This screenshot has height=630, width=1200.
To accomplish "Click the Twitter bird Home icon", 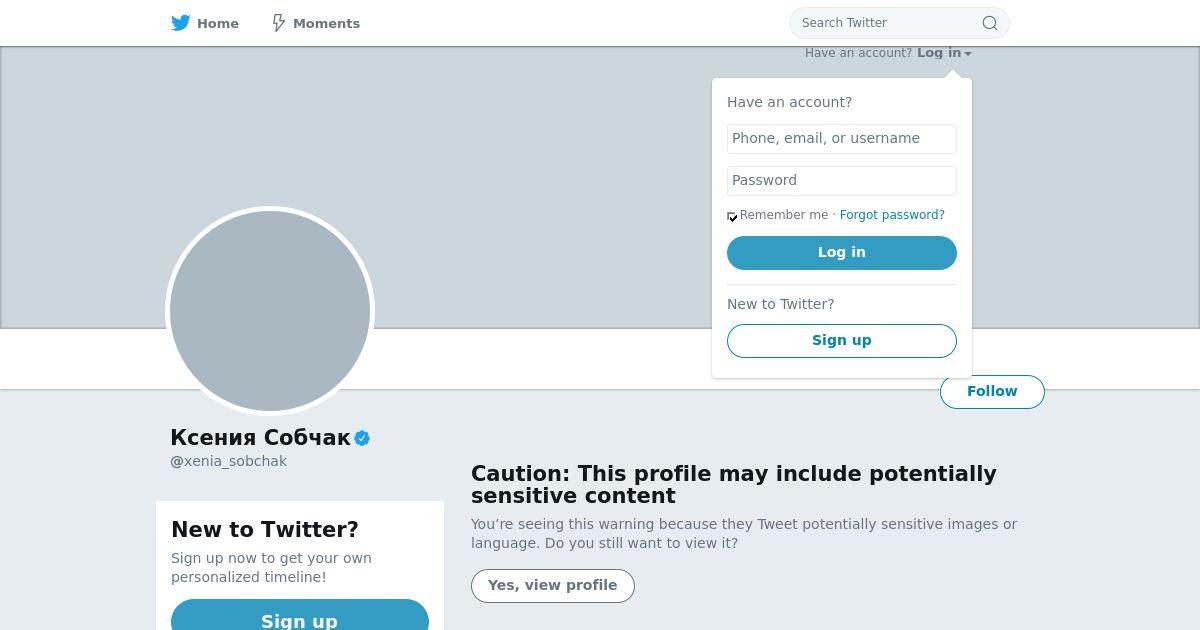I will 180,23.
